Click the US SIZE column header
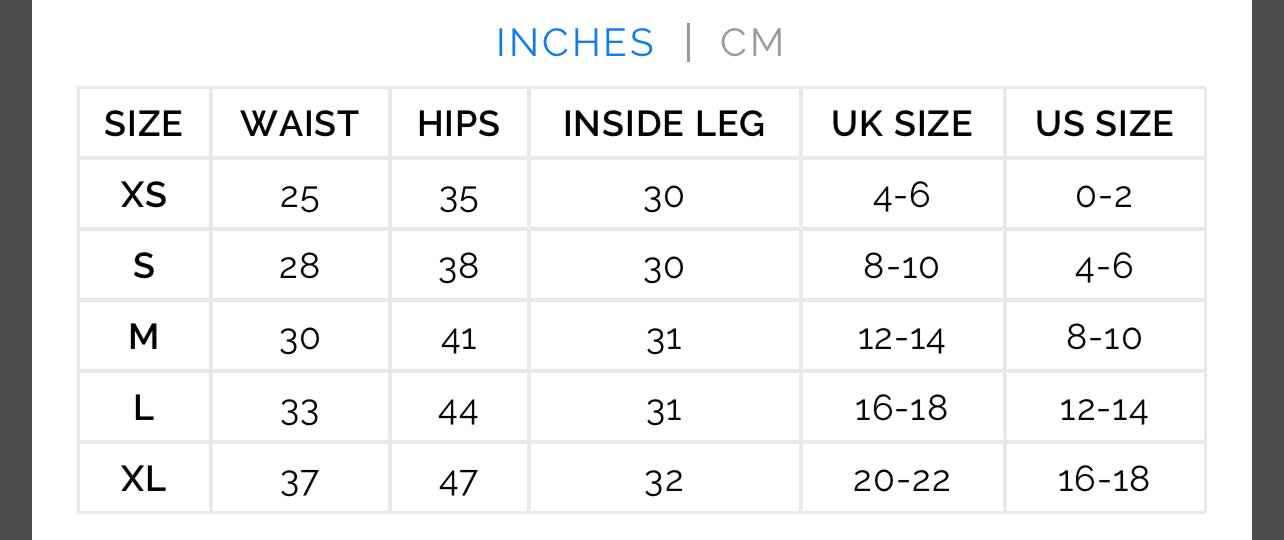This screenshot has height=540, width=1284. (x=1104, y=124)
